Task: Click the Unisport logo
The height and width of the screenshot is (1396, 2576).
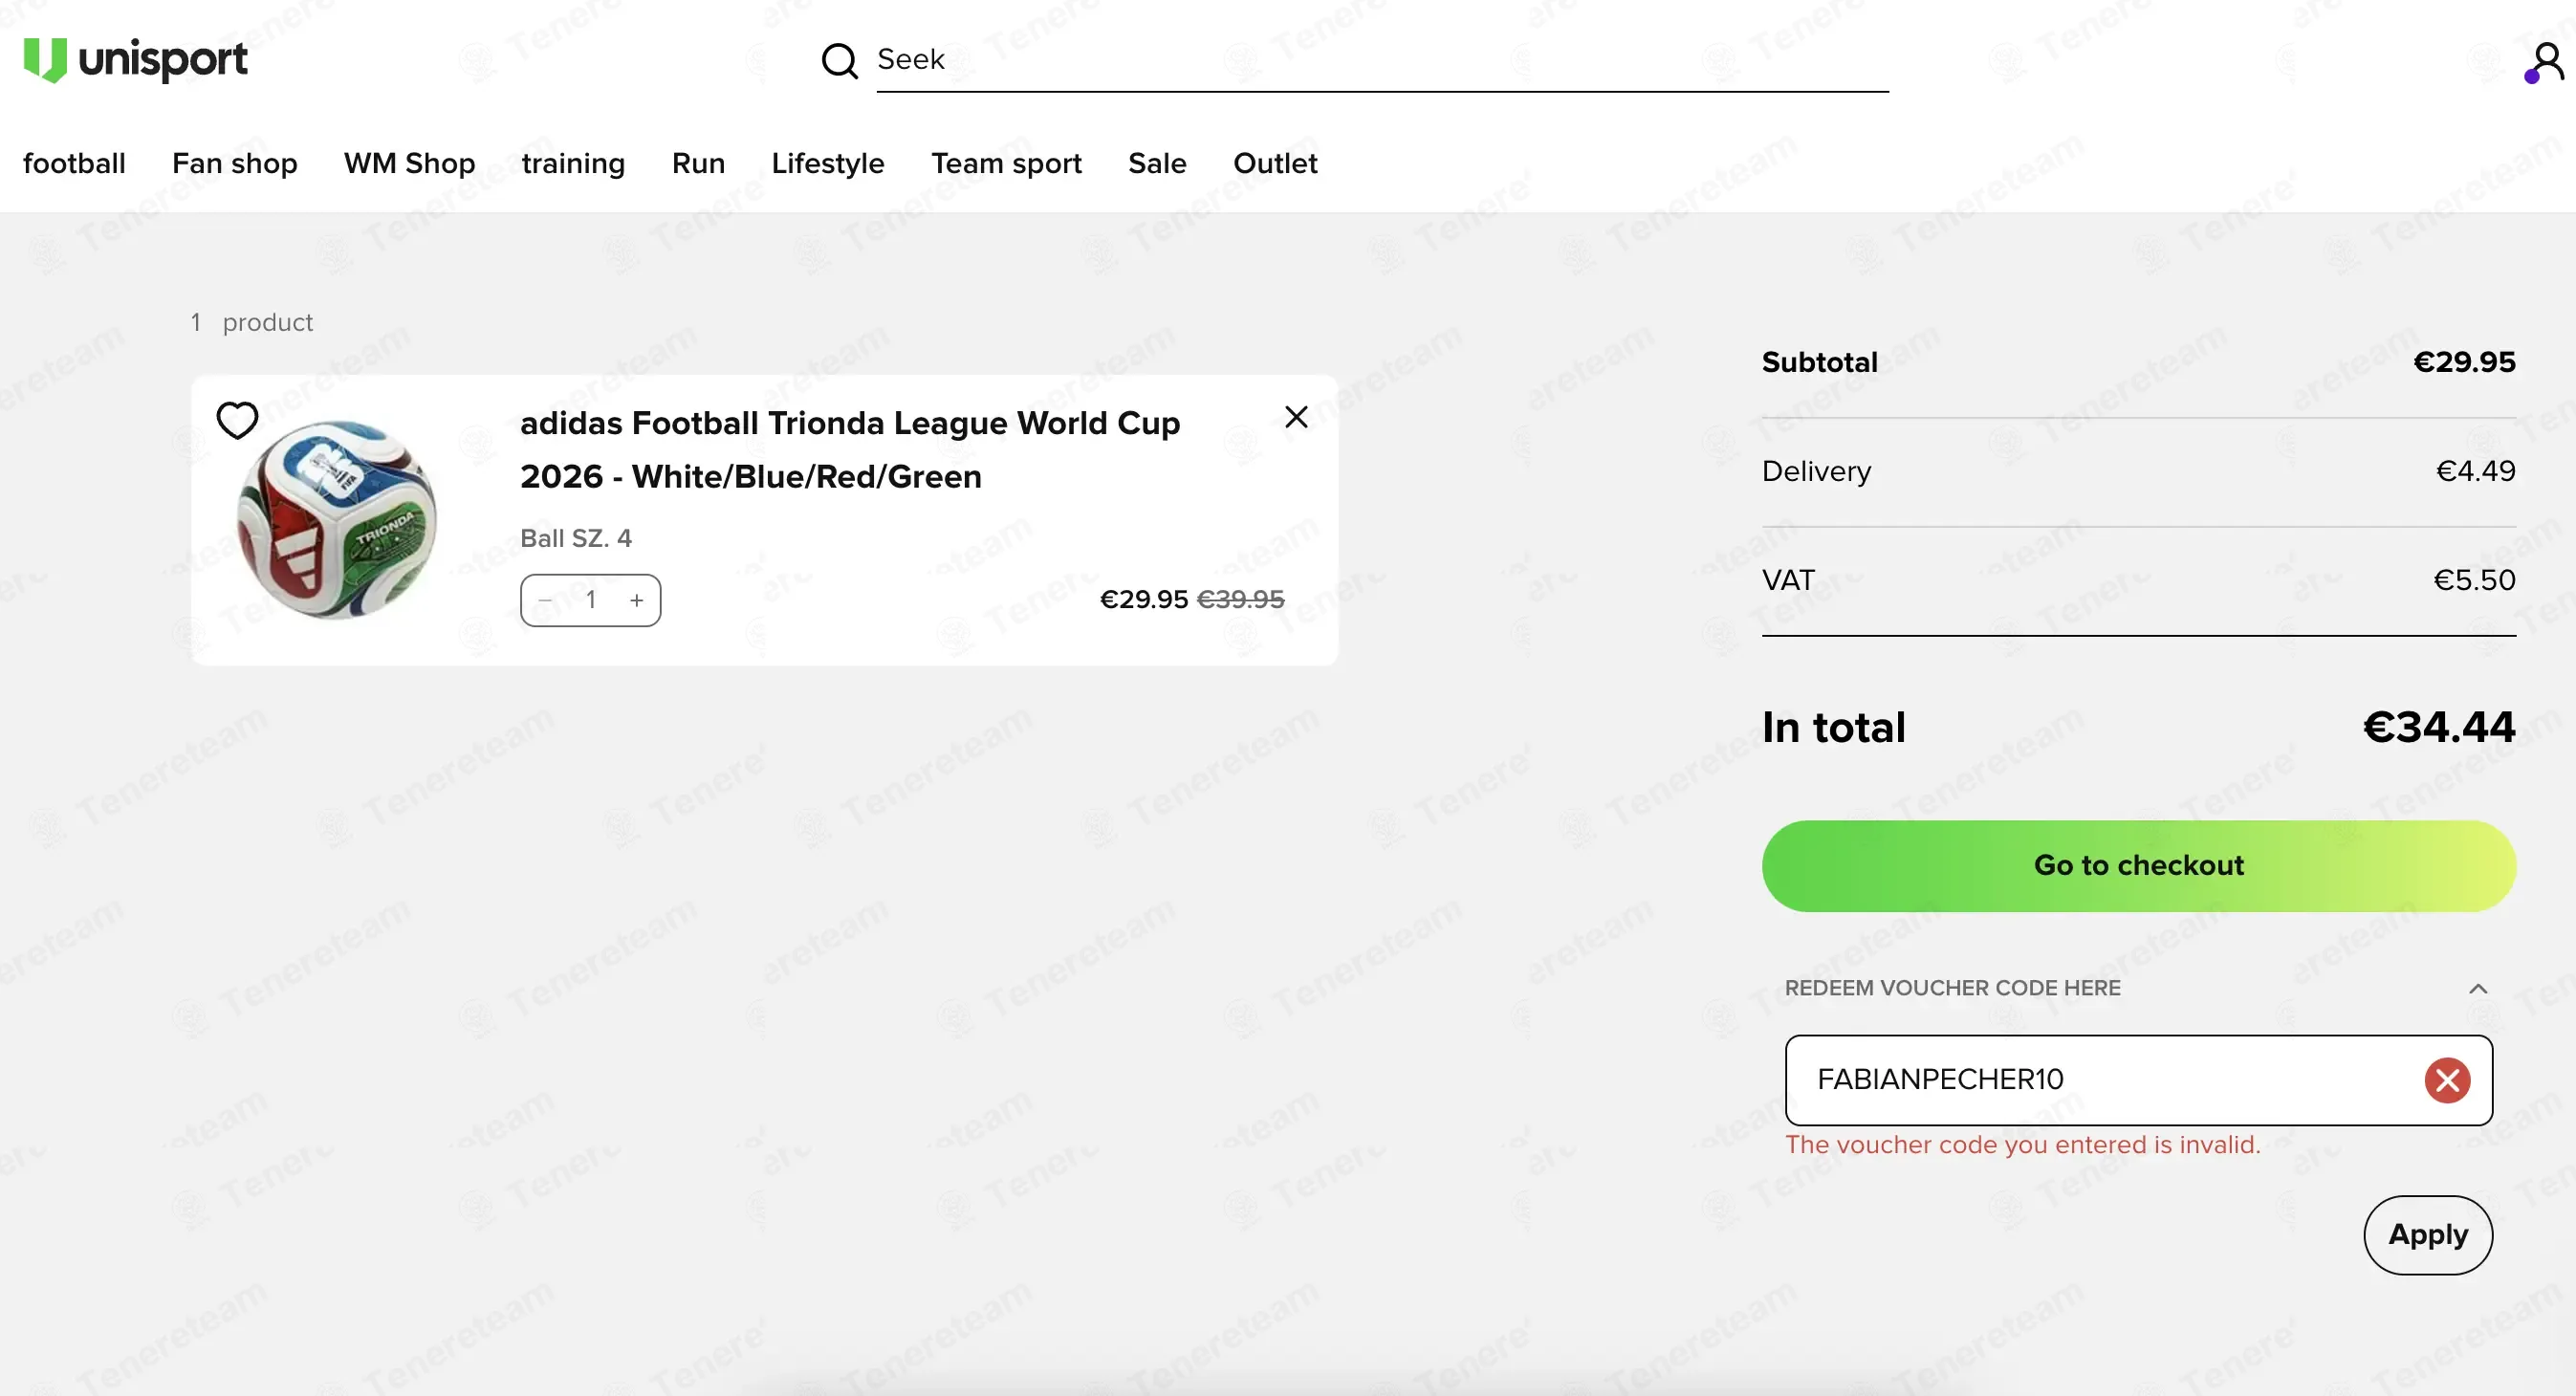Action: pyautogui.click(x=135, y=60)
